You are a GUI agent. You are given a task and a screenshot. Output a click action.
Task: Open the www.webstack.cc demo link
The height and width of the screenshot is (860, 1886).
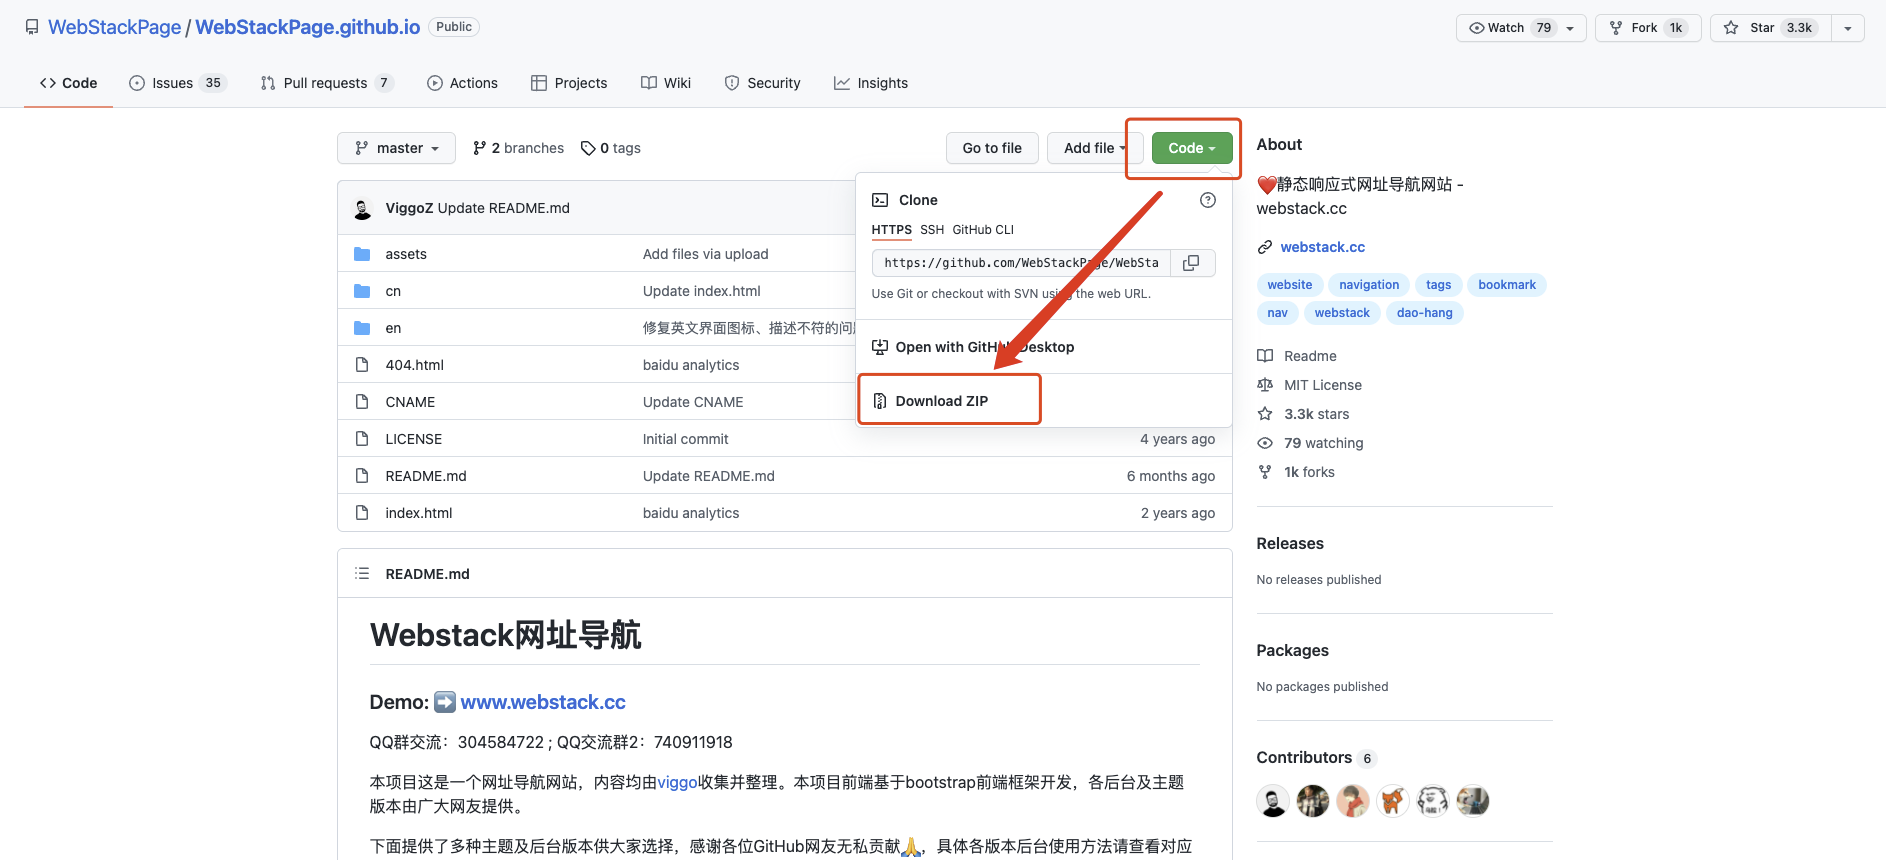pos(543,702)
